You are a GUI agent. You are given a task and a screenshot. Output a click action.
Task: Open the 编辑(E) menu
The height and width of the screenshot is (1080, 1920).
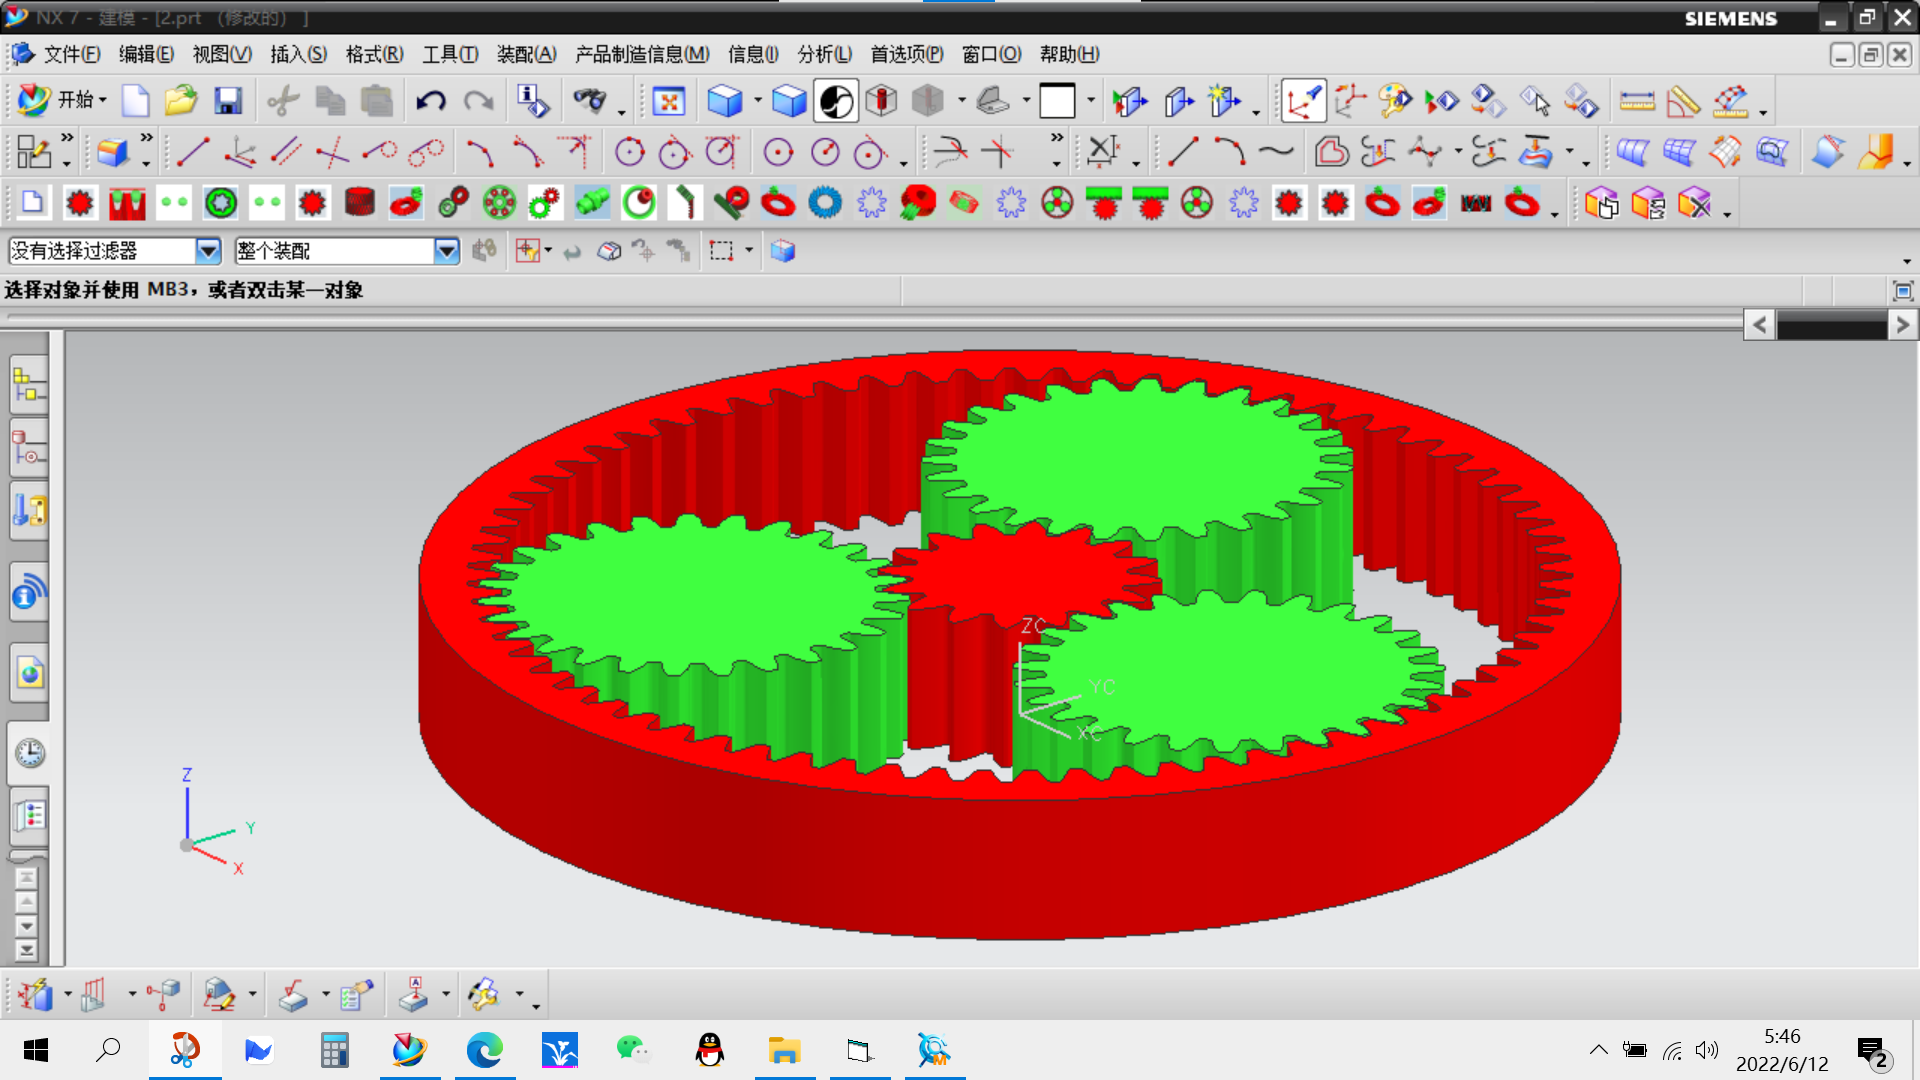coord(146,54)
